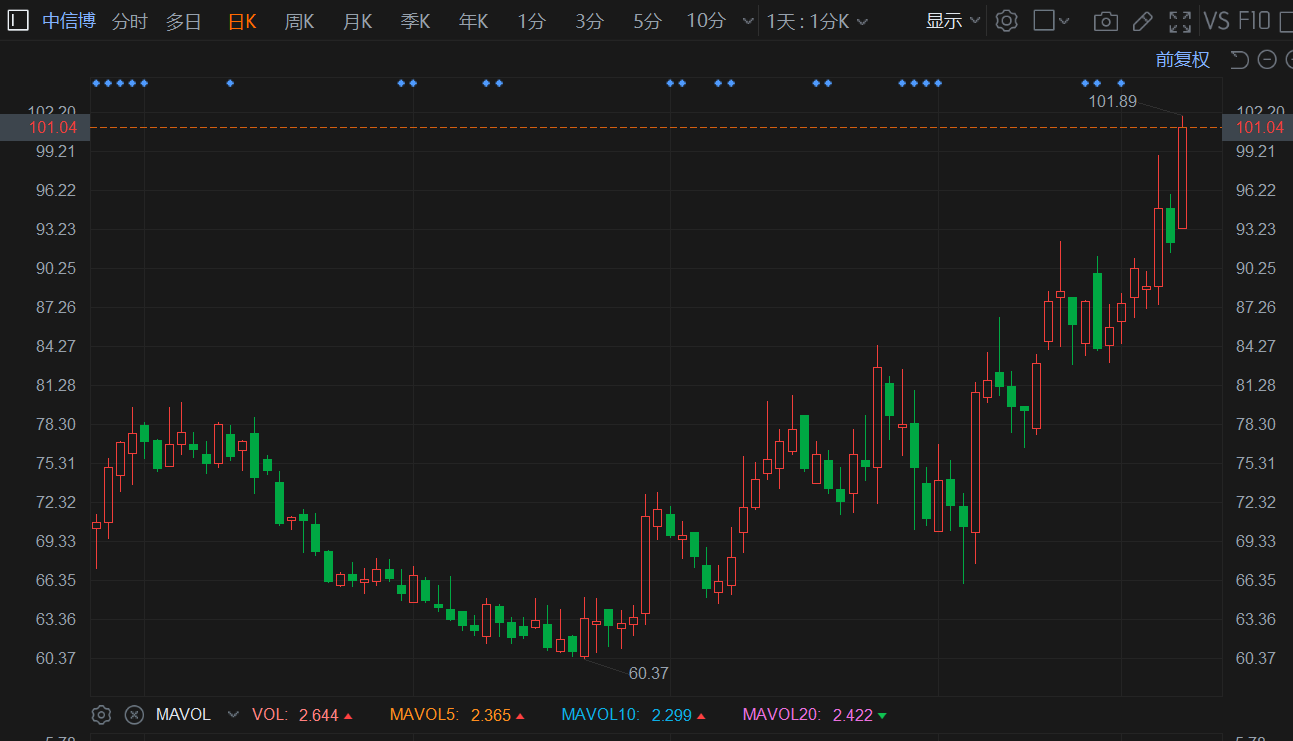Click the 前复权 adjustment link

tap(1182, 60)
